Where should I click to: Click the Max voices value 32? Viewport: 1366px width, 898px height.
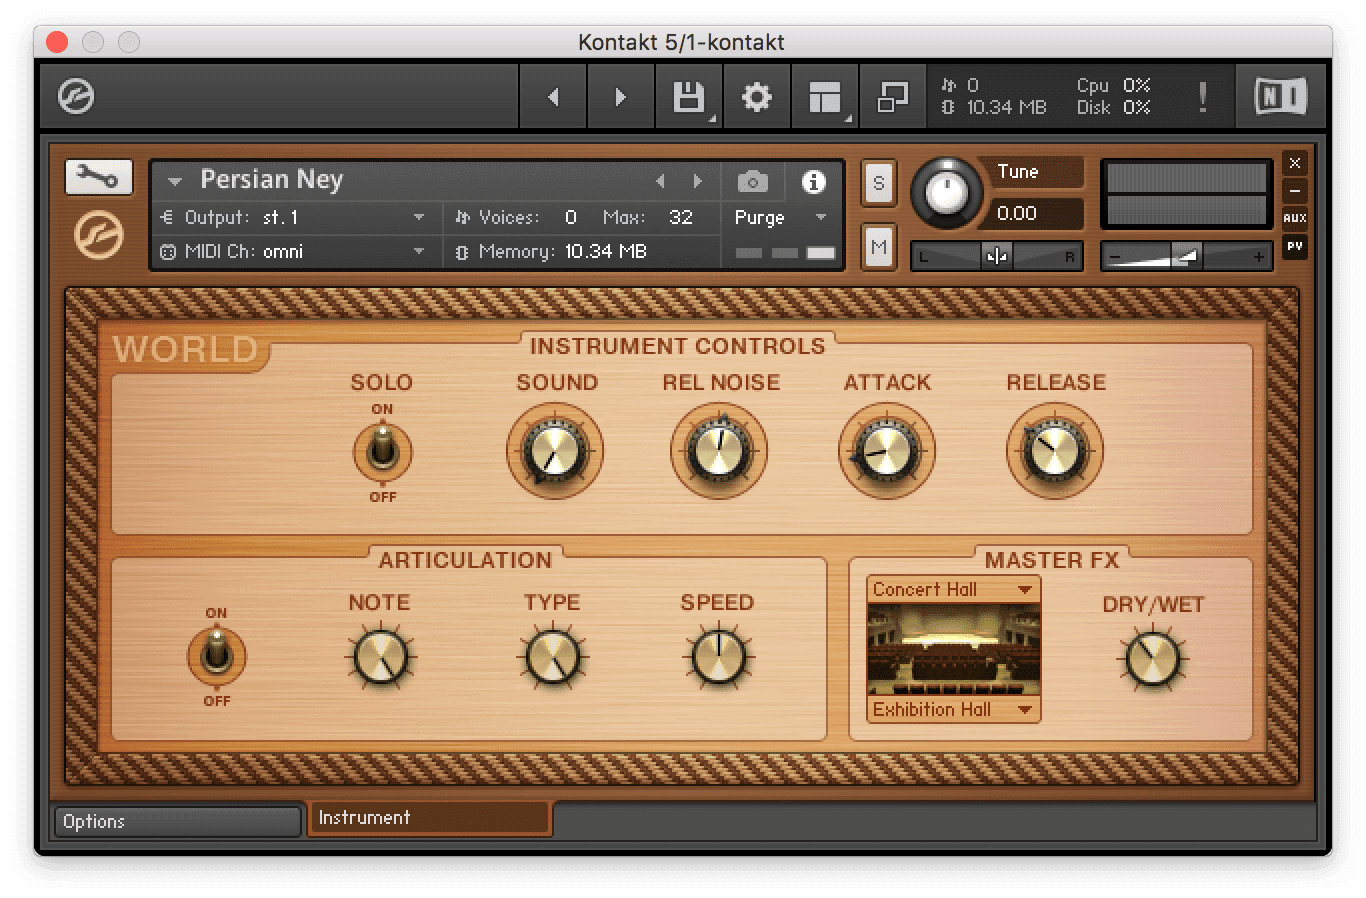point(681,217)
